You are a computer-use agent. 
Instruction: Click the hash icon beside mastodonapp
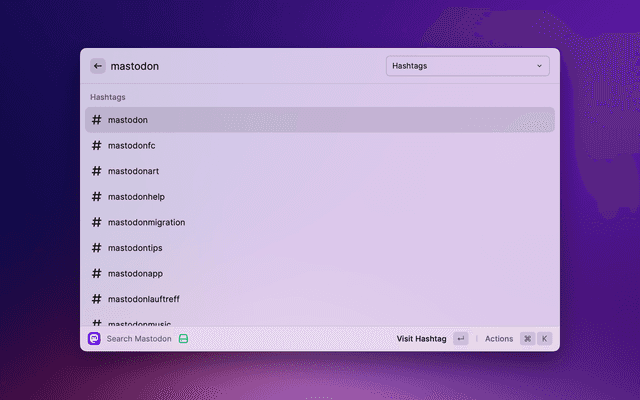coord(97,273)
